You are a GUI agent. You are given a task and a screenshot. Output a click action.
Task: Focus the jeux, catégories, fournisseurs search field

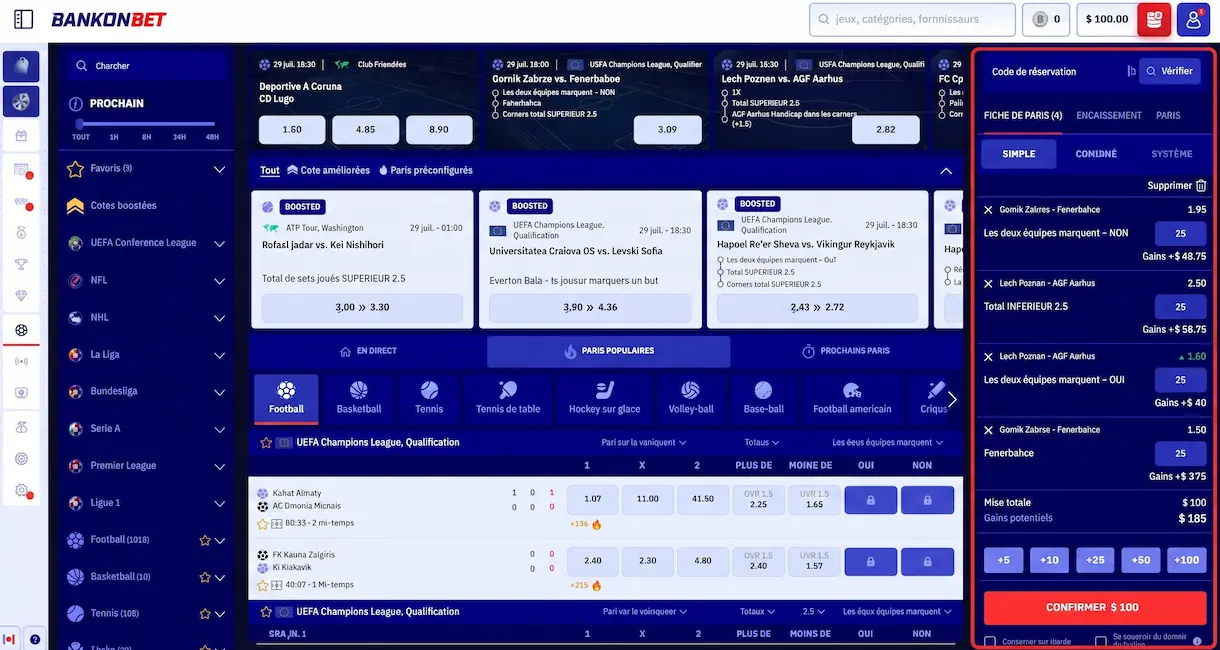click(x=911, y=19)
